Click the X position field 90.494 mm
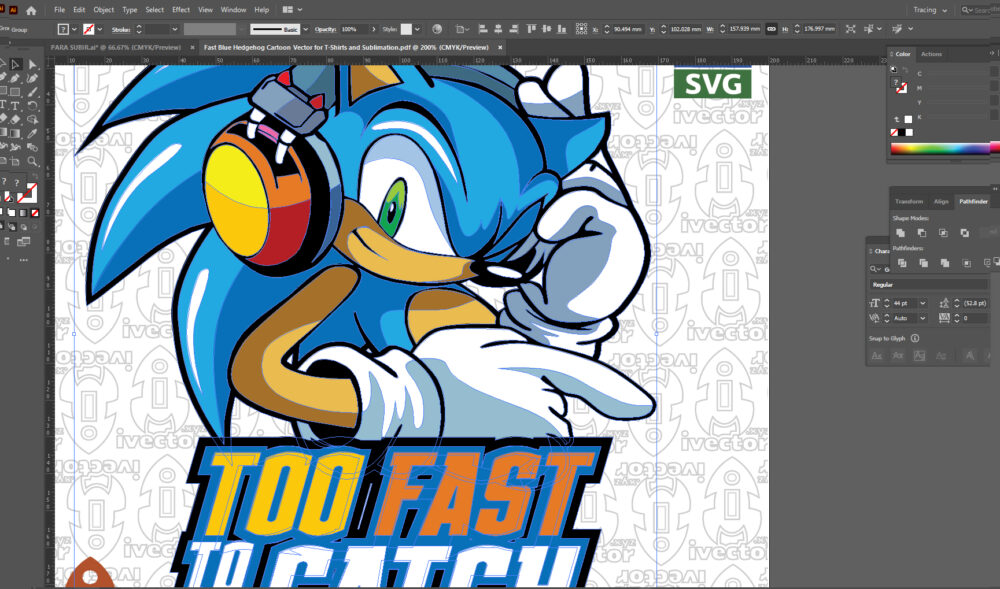This screenshot has width=1000, height=589. point(628,29)
